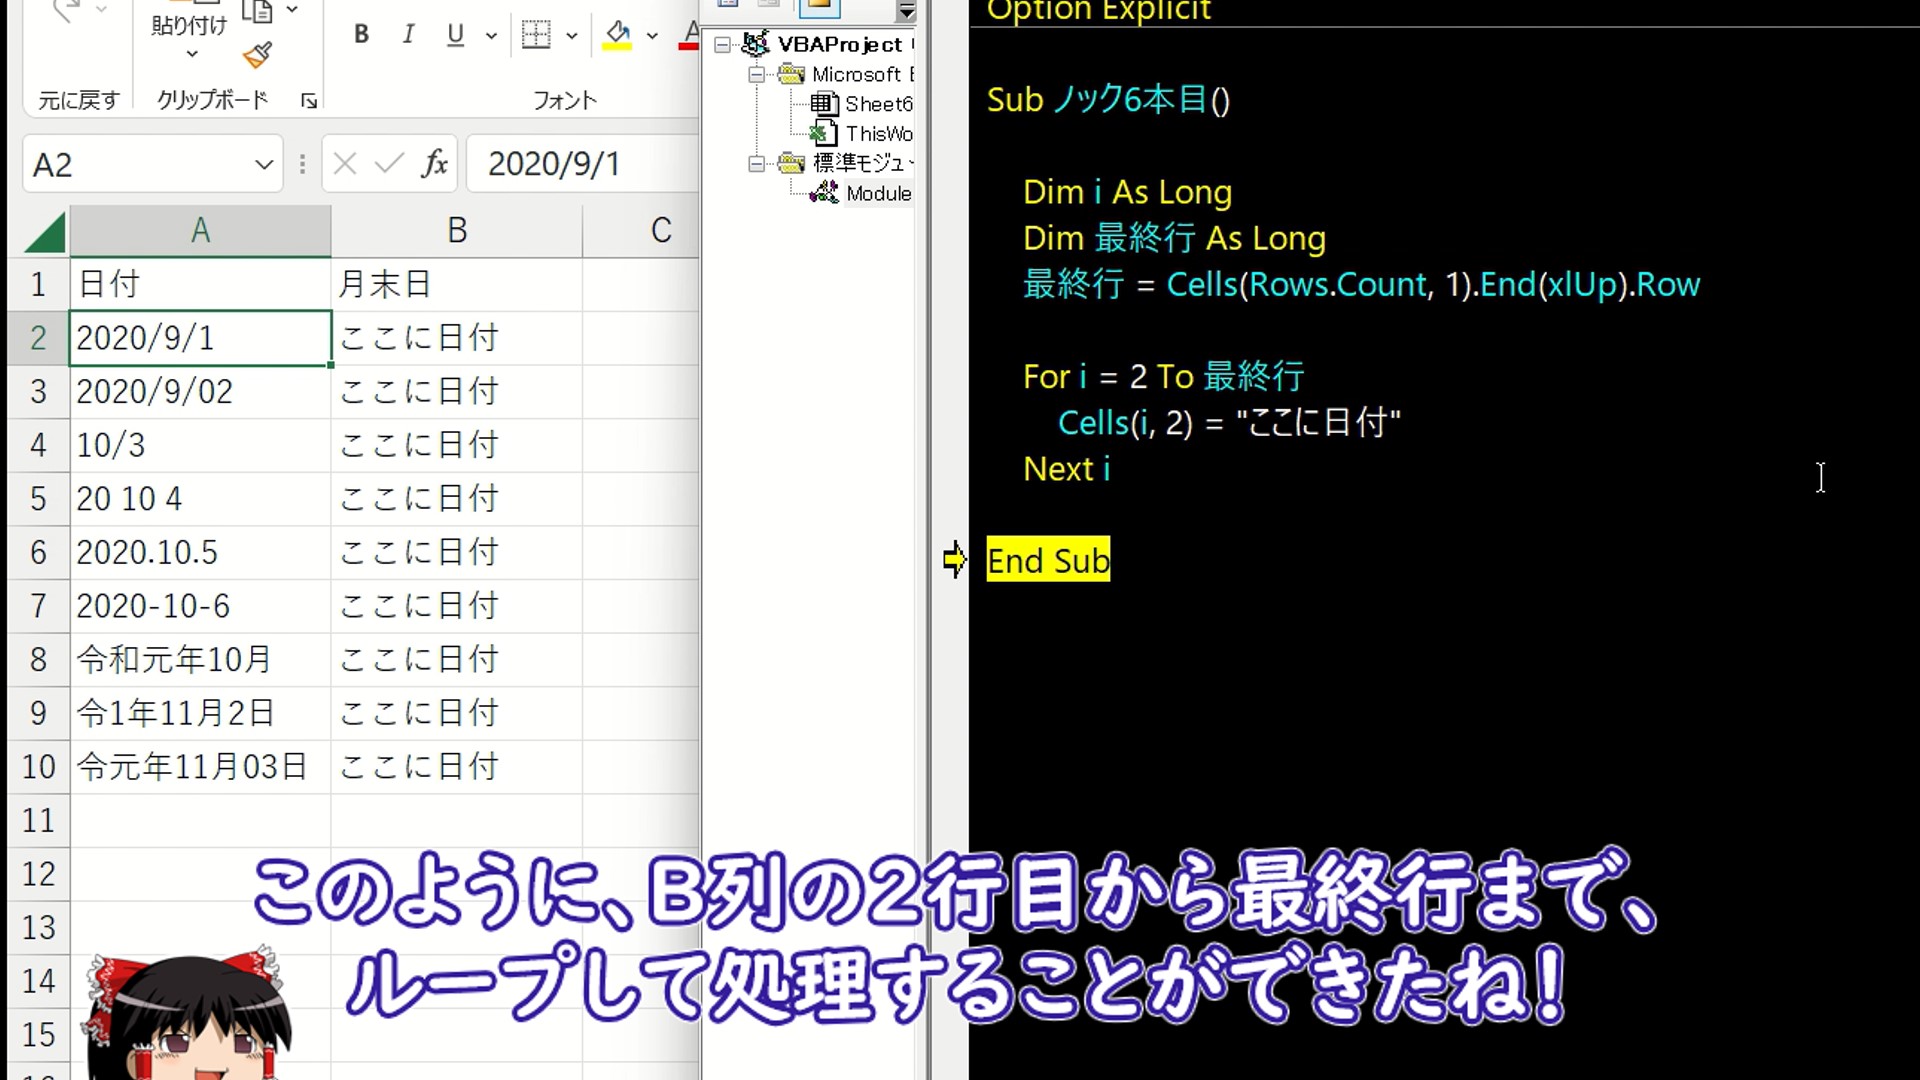Toggle bold formatting
Image resolution: width=1920 pixels, height=1080 pixels.
point(361,35)
